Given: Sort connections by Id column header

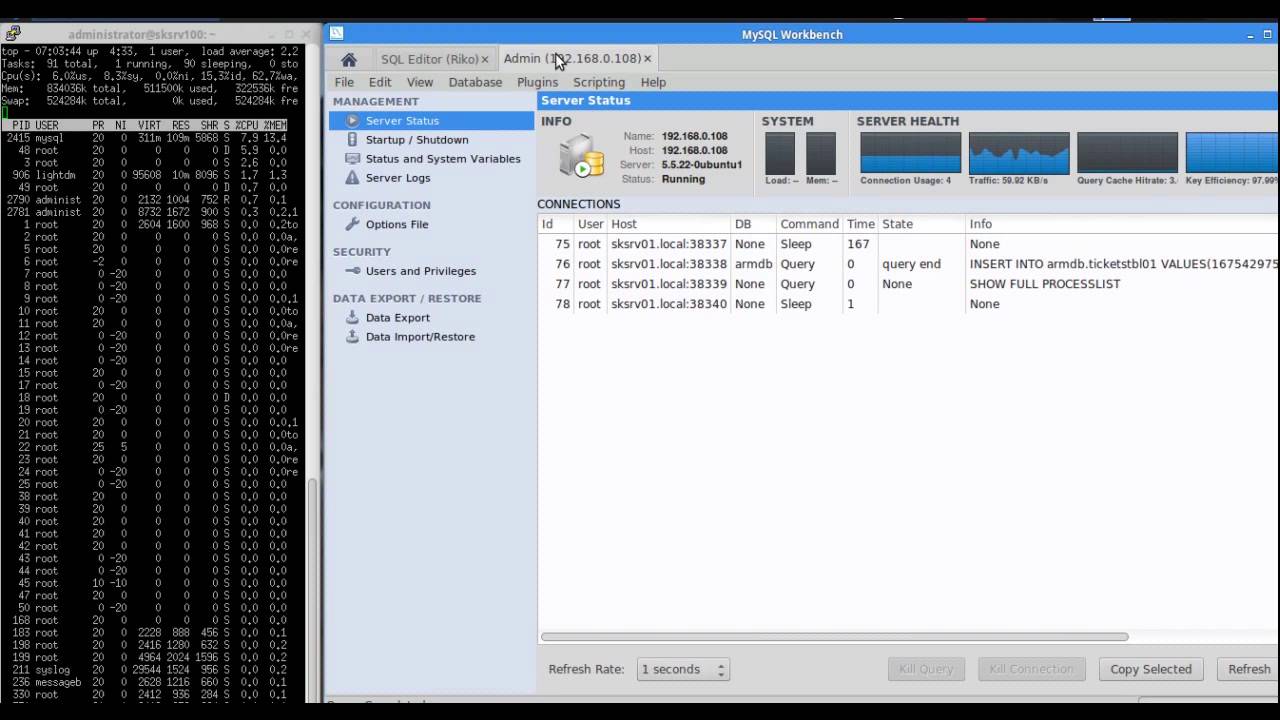Looking at the screenshot, I should (555, 224).
